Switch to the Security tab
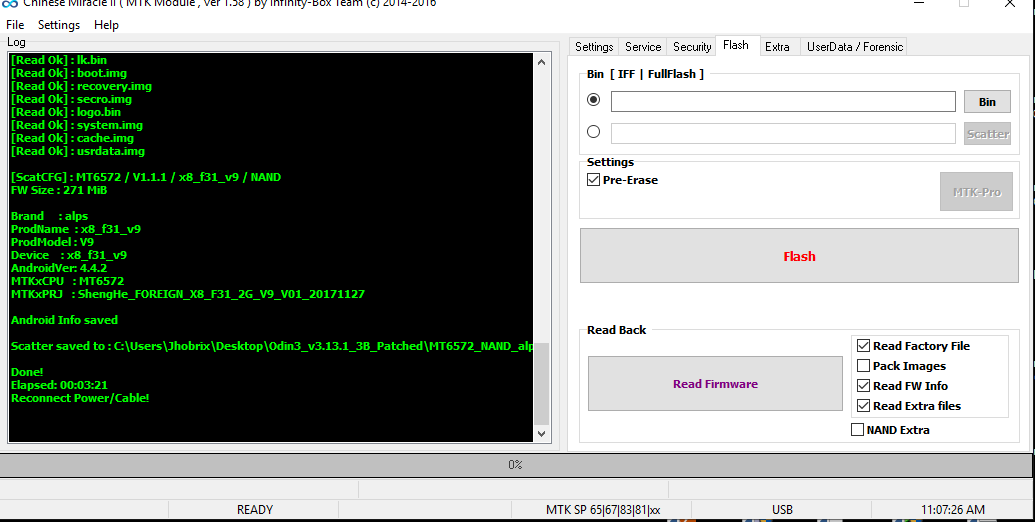Viewport: 1035px width, 522px height. click(x=692, y=47)
